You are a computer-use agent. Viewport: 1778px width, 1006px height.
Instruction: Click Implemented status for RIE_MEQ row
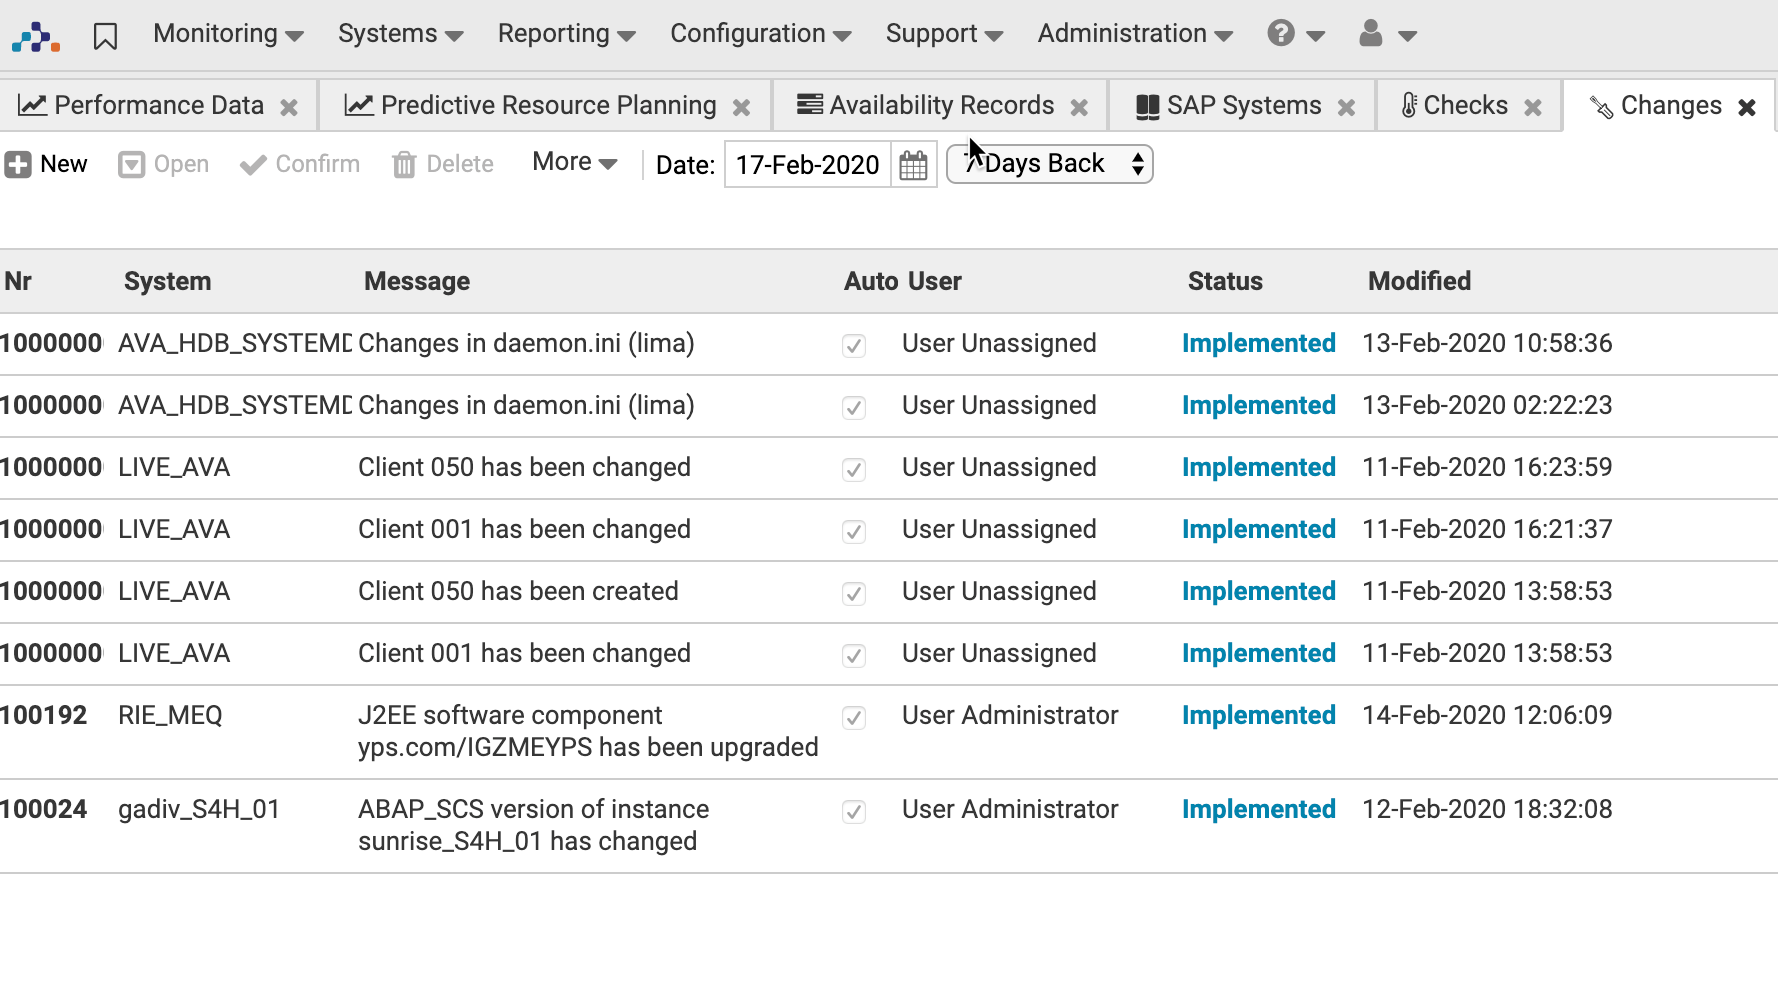coord(1258,715)
